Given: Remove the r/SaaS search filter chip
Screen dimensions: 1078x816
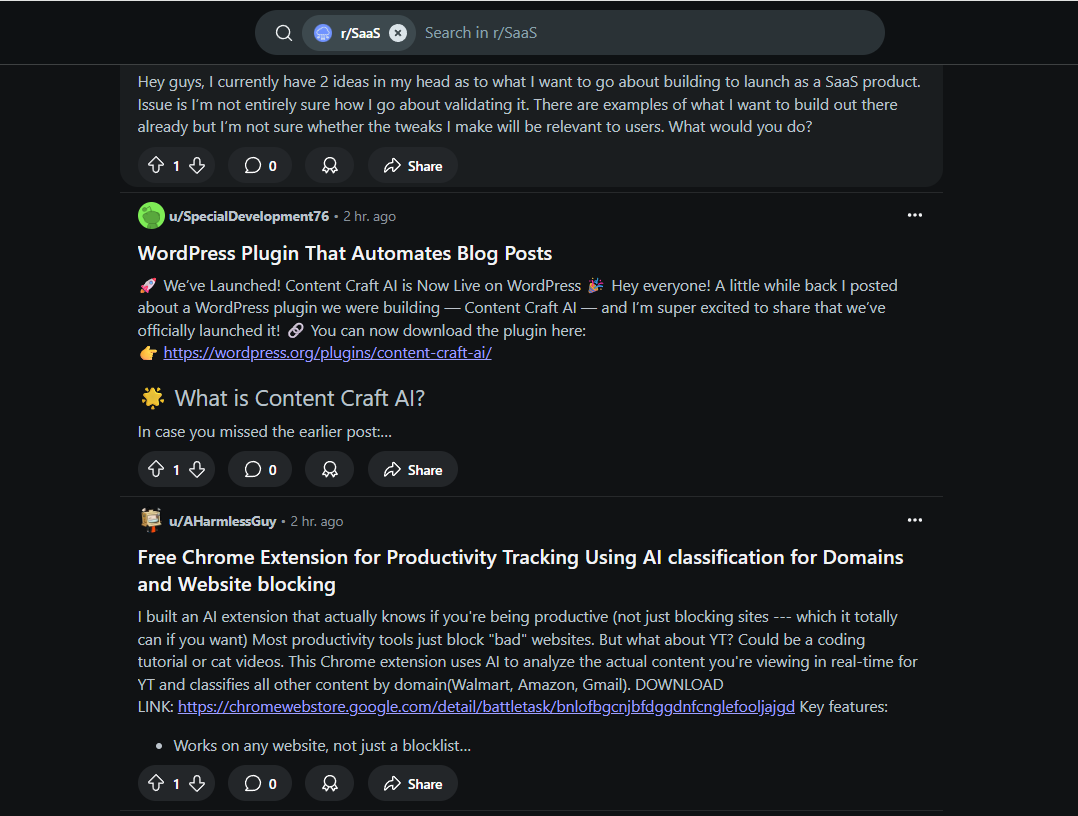Looking at the screenshot, I should pos(398,33).
